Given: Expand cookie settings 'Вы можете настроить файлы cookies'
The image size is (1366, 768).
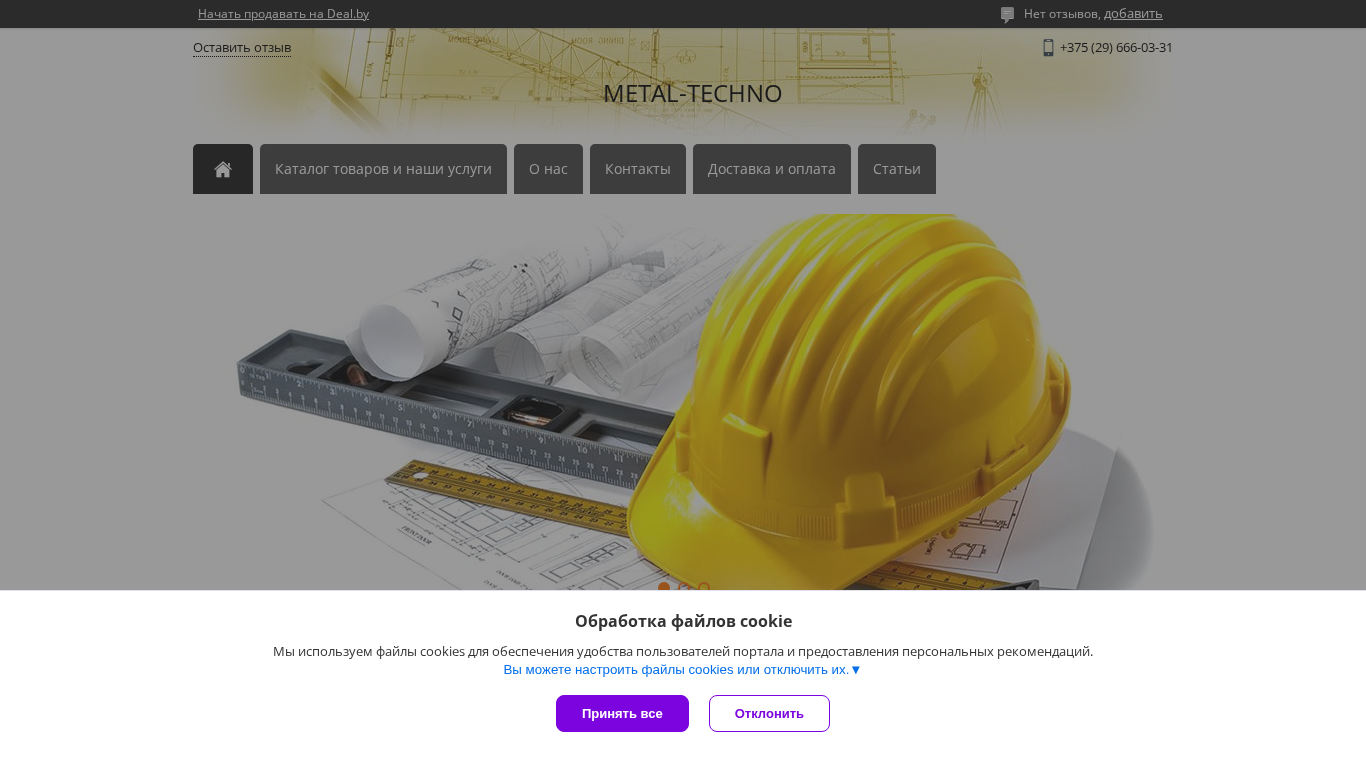Looking at the screenshot, I should point(682,670).
